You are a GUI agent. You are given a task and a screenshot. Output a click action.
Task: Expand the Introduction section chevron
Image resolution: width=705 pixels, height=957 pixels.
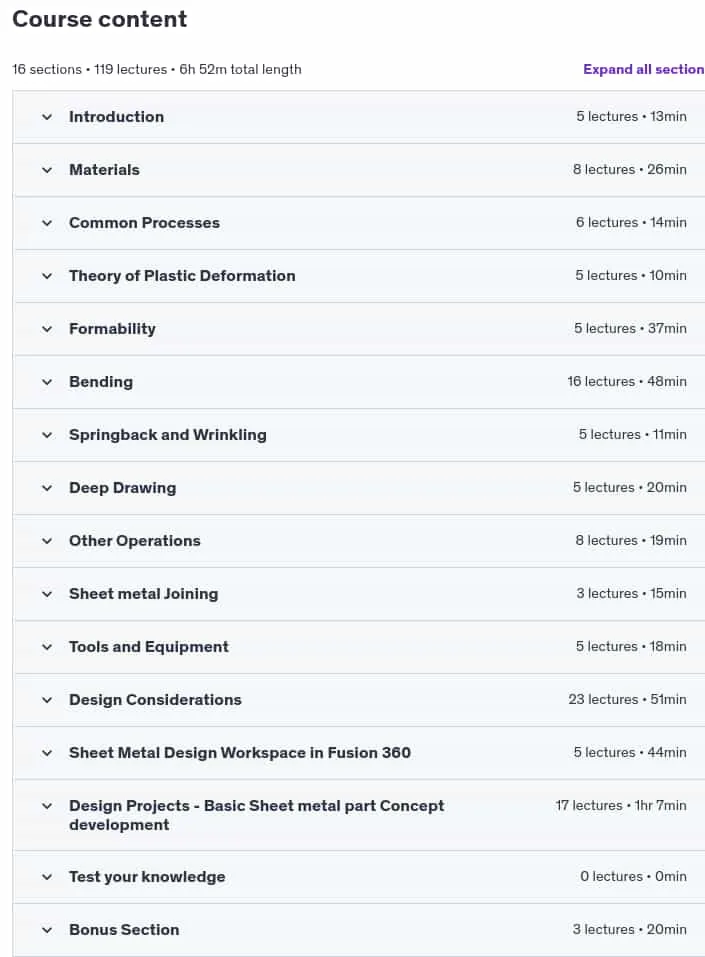coord(47,117)
